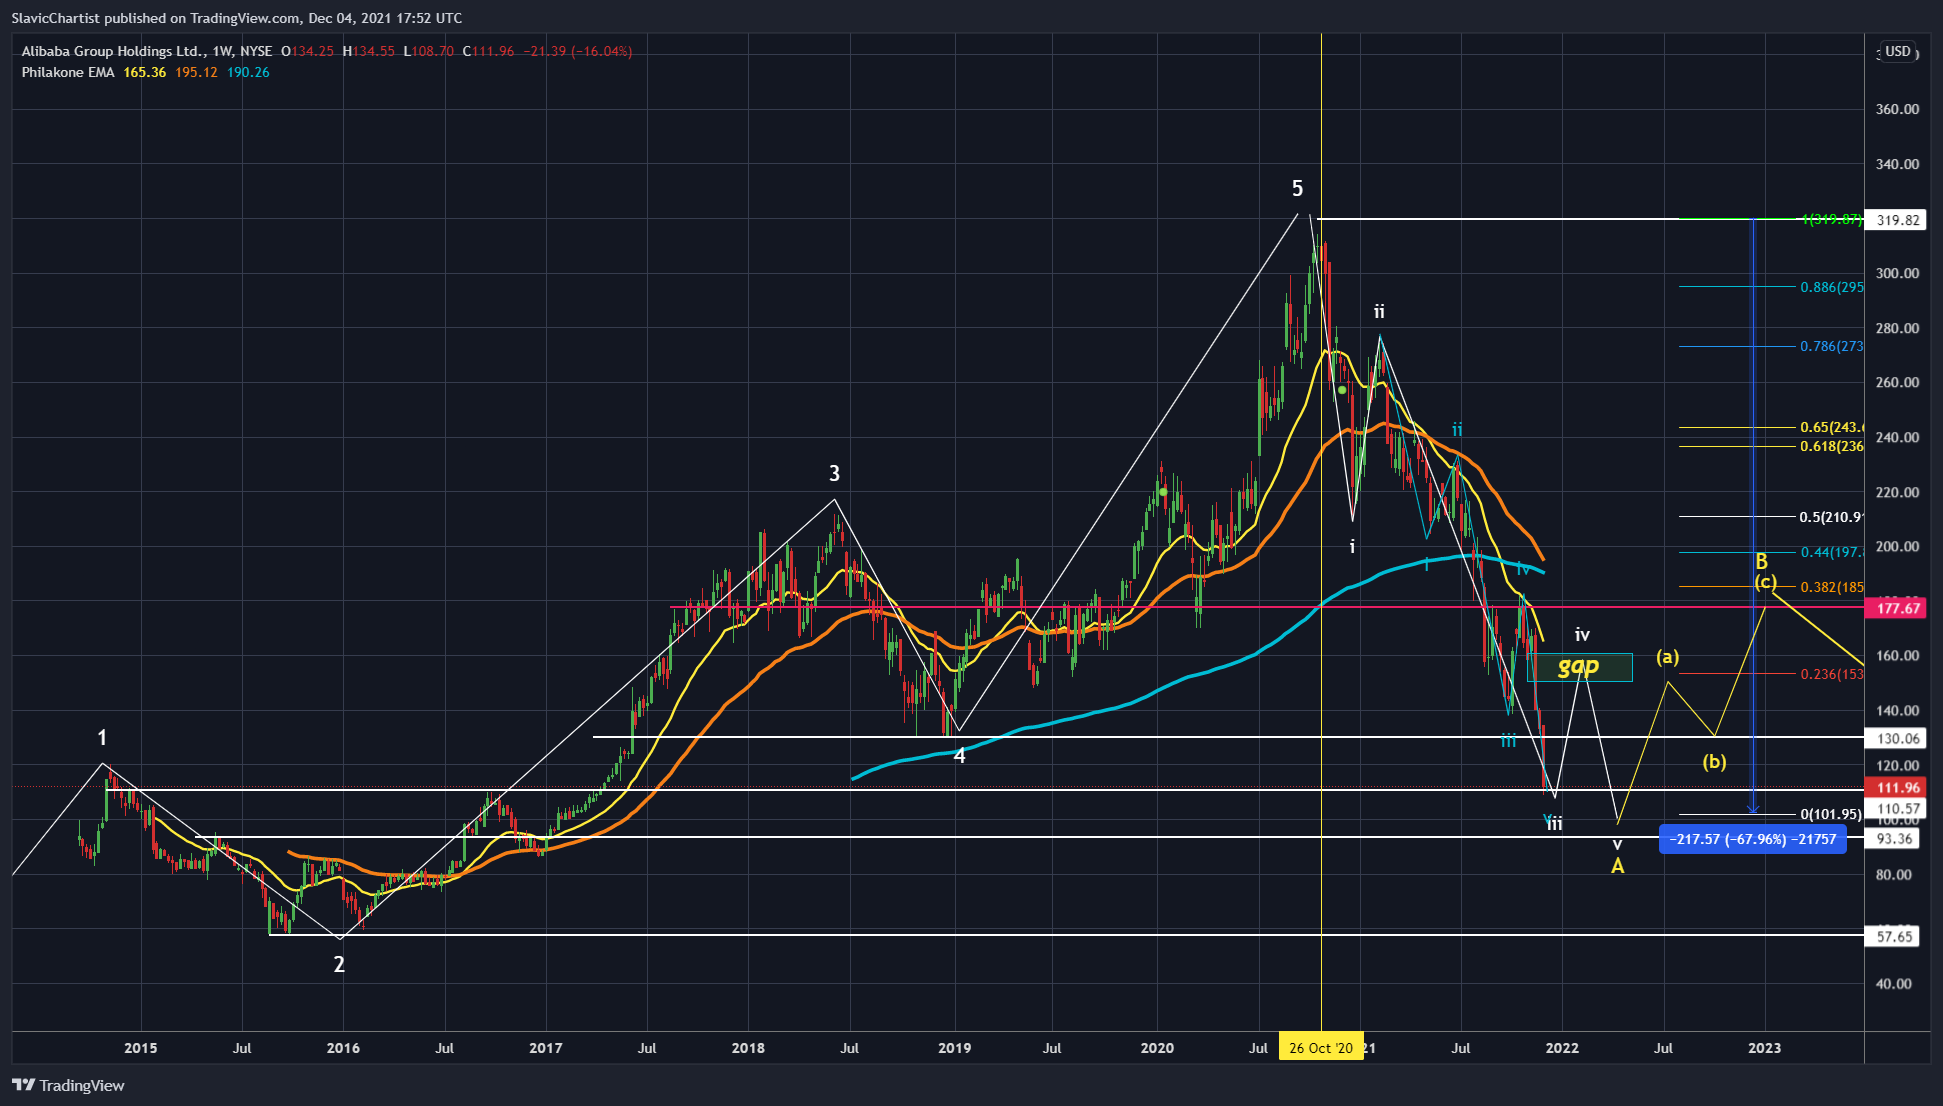The image size is (1943, 1106).
Task: Select the yellow A wave label
Action: point(1617,866)
